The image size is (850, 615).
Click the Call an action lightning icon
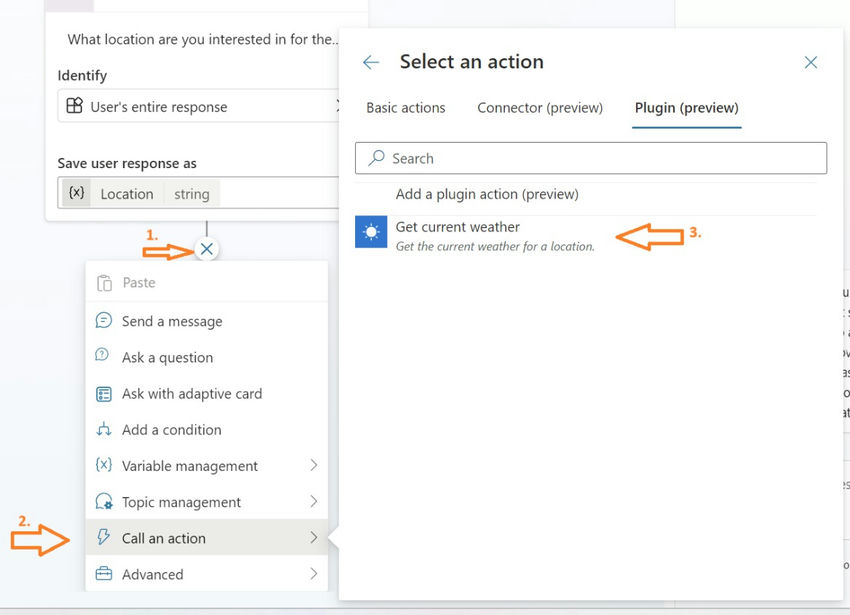point(104,538)
